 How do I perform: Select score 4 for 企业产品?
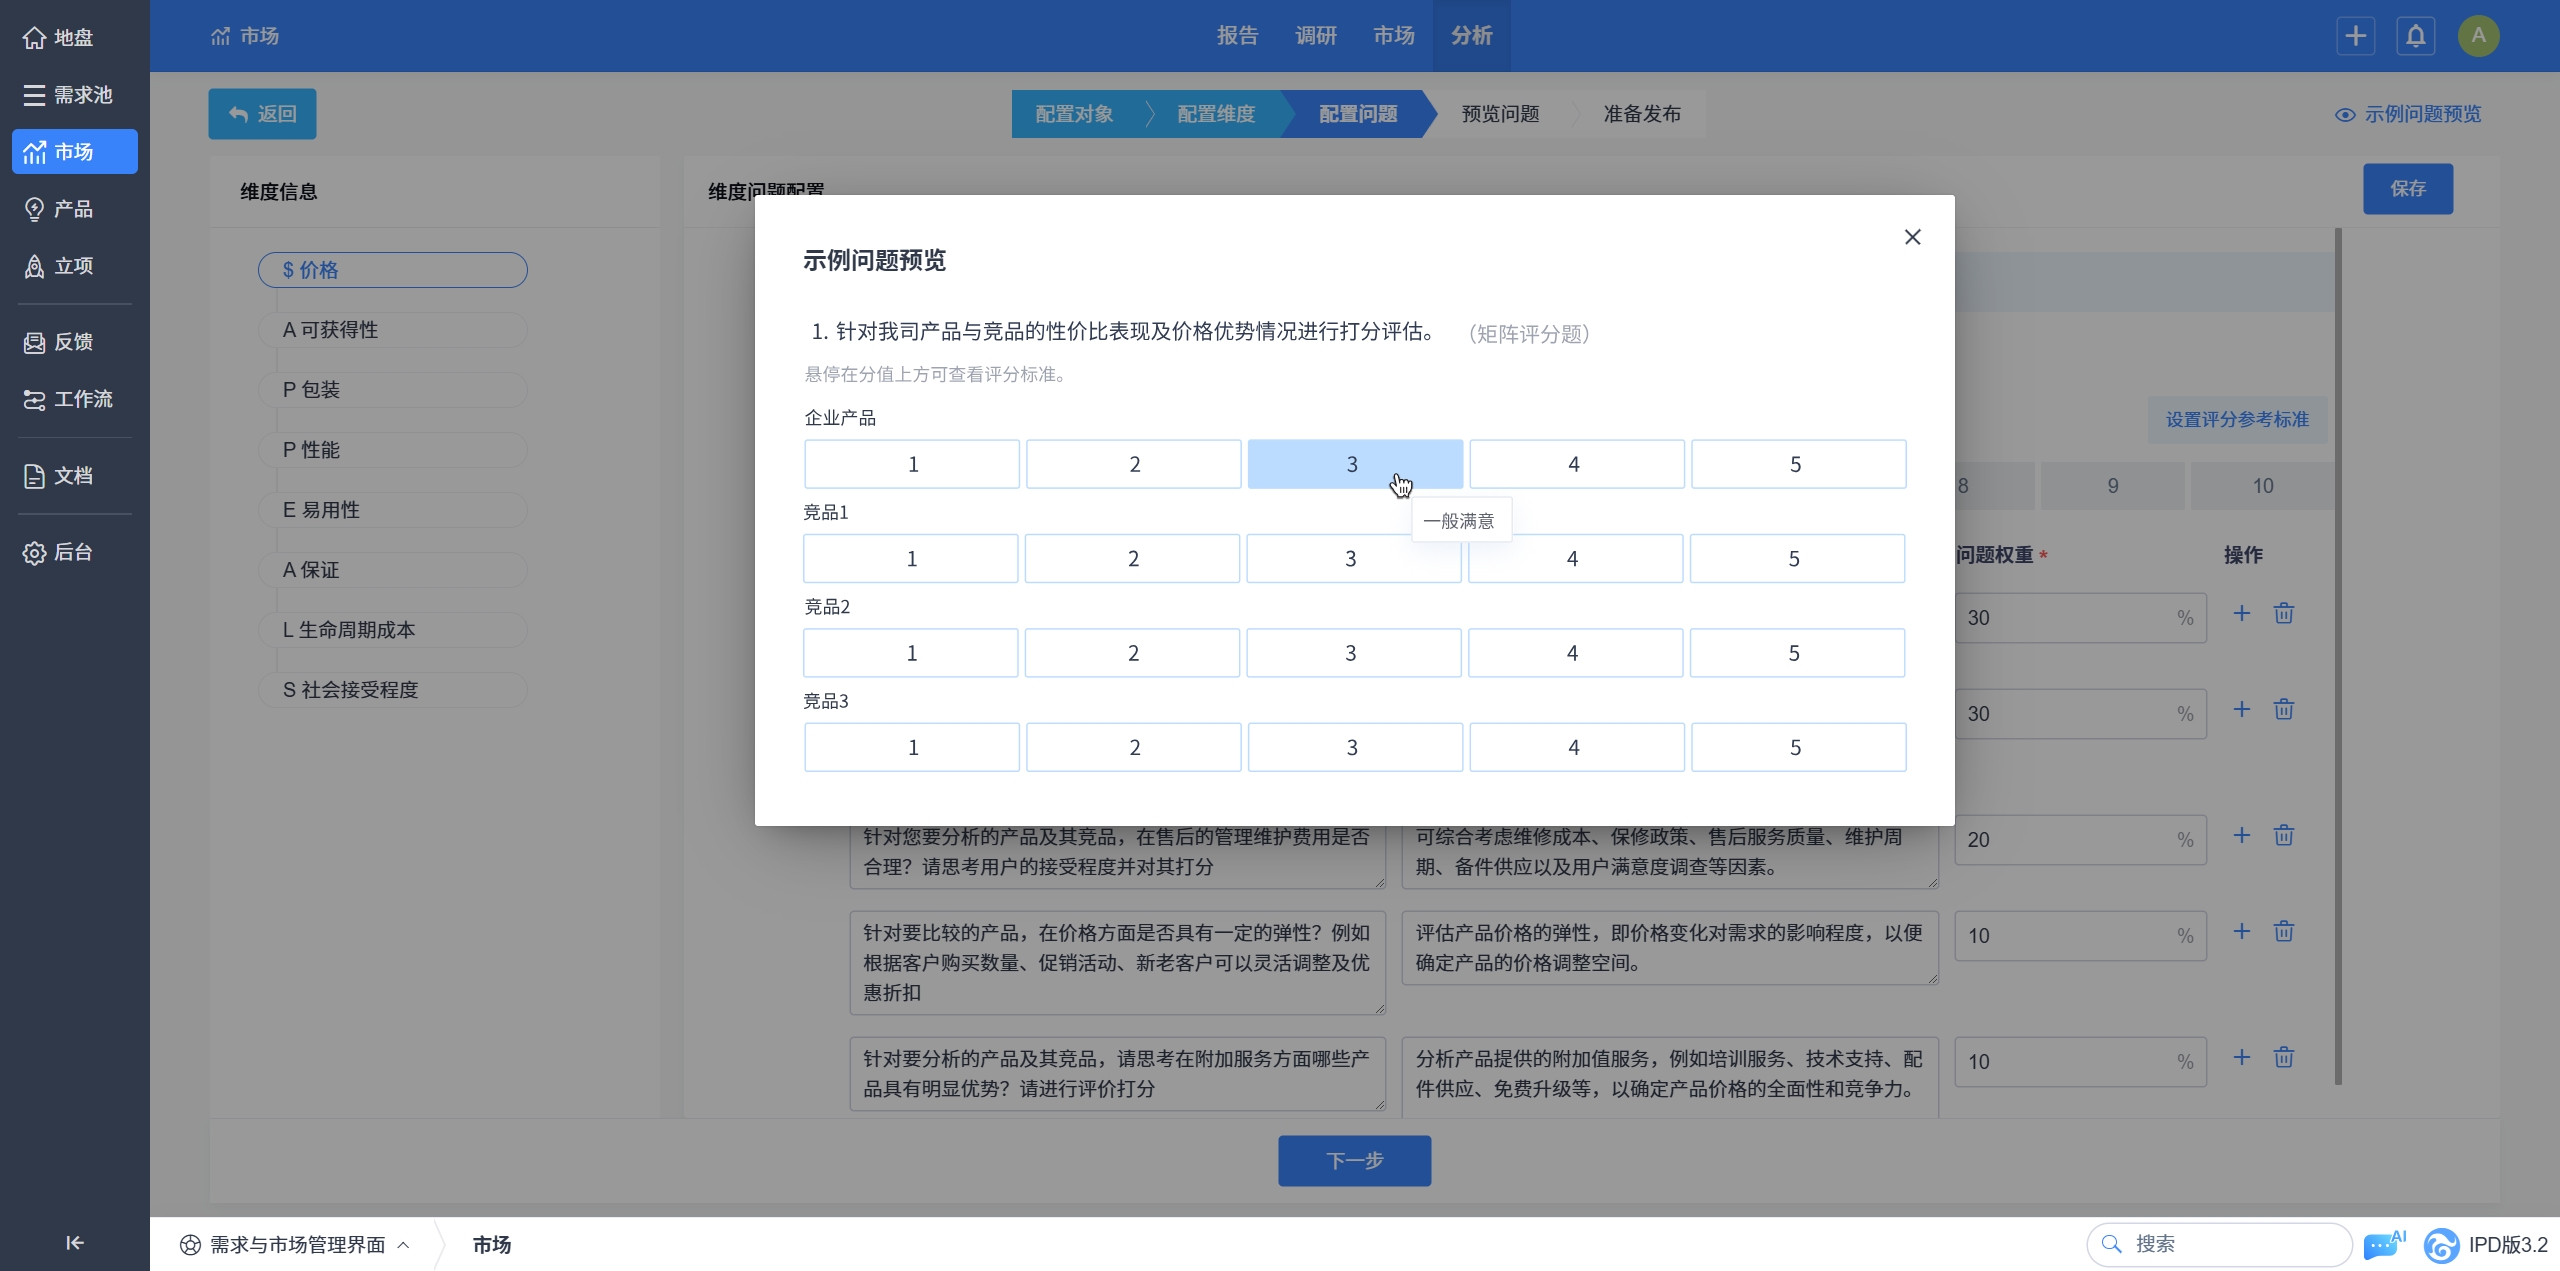(1575, 464)
